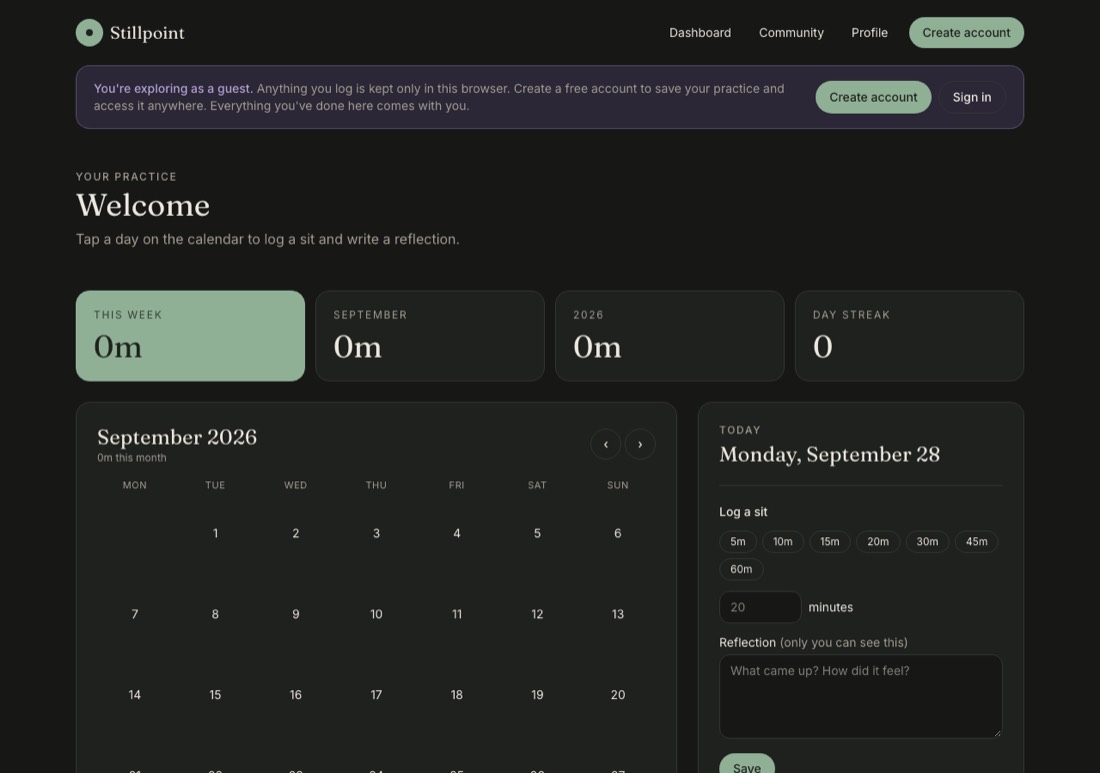Select September 13 on the calendar
The image size is (1100, 773).
(617, 614)
